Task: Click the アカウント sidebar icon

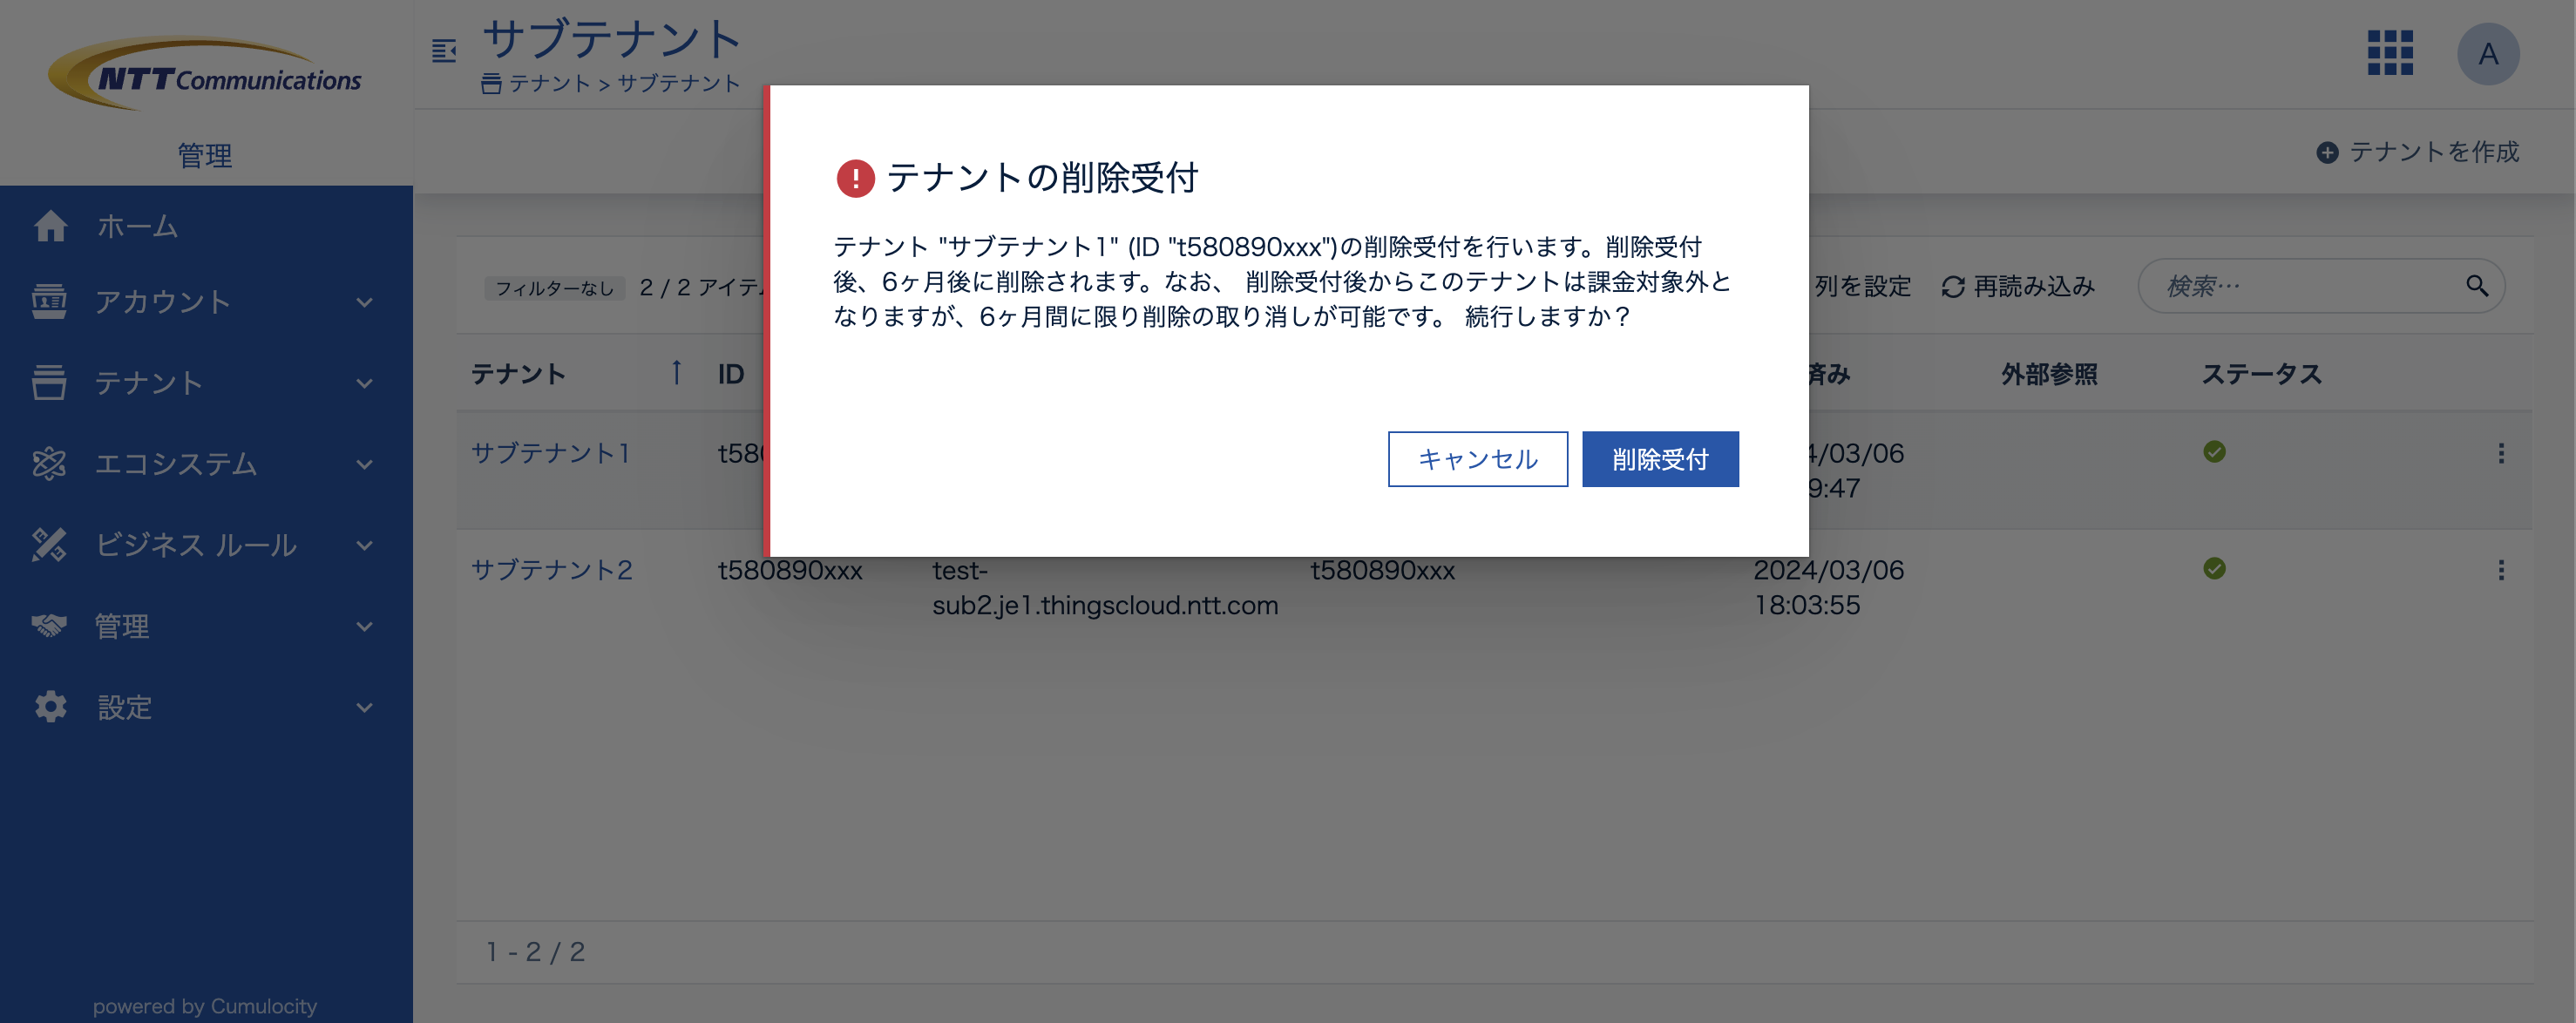Action: (49, 301)
